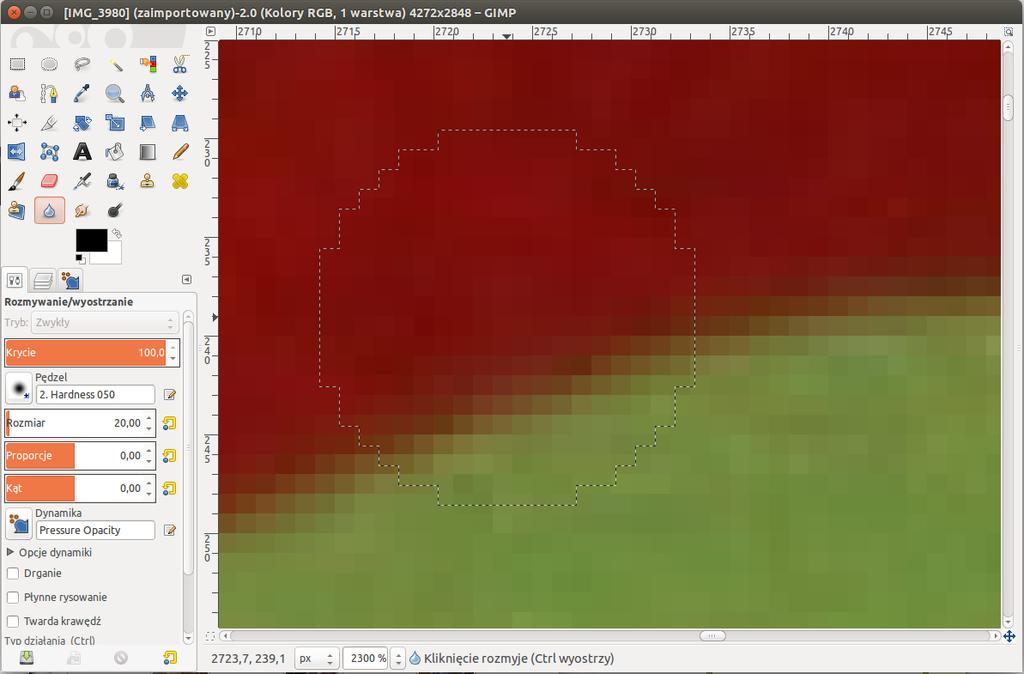The width and height of the screenshot is (1024, 674).
Task: Select the Paths tool
Action: coord(49,93)
